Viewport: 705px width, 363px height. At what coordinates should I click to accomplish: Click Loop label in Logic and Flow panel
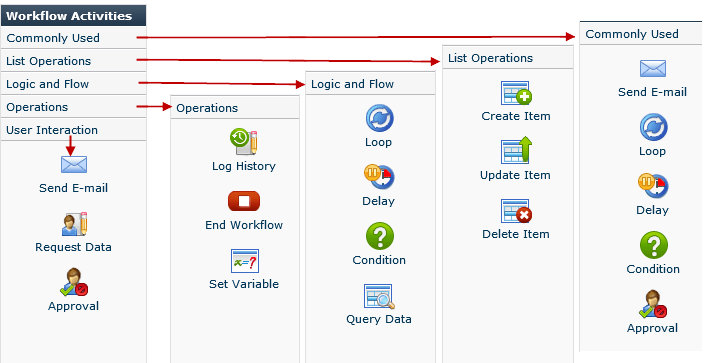378,142
